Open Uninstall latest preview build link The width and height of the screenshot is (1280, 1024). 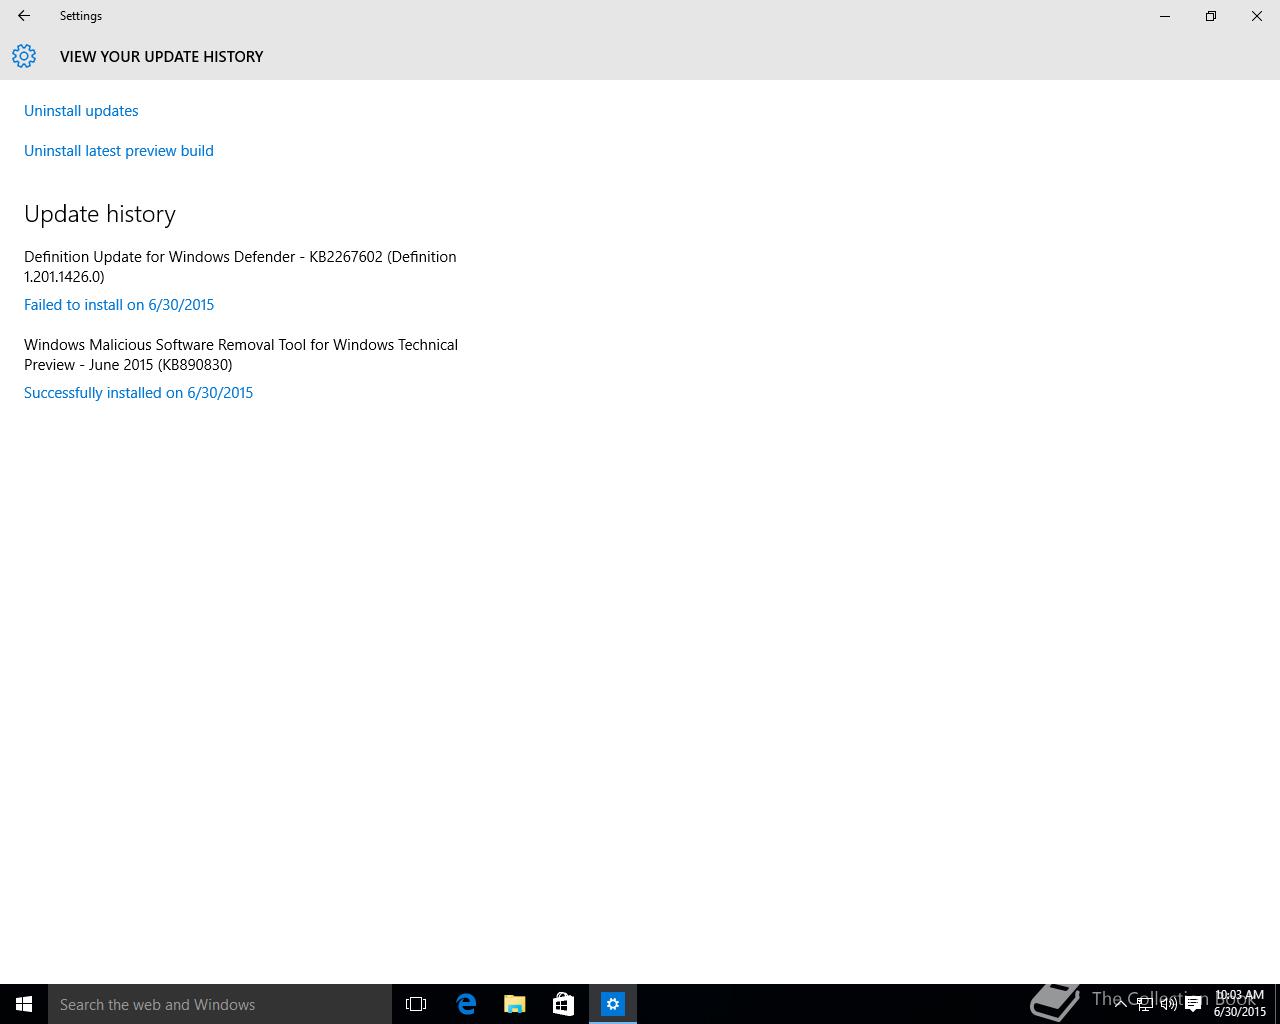[119, 151]
